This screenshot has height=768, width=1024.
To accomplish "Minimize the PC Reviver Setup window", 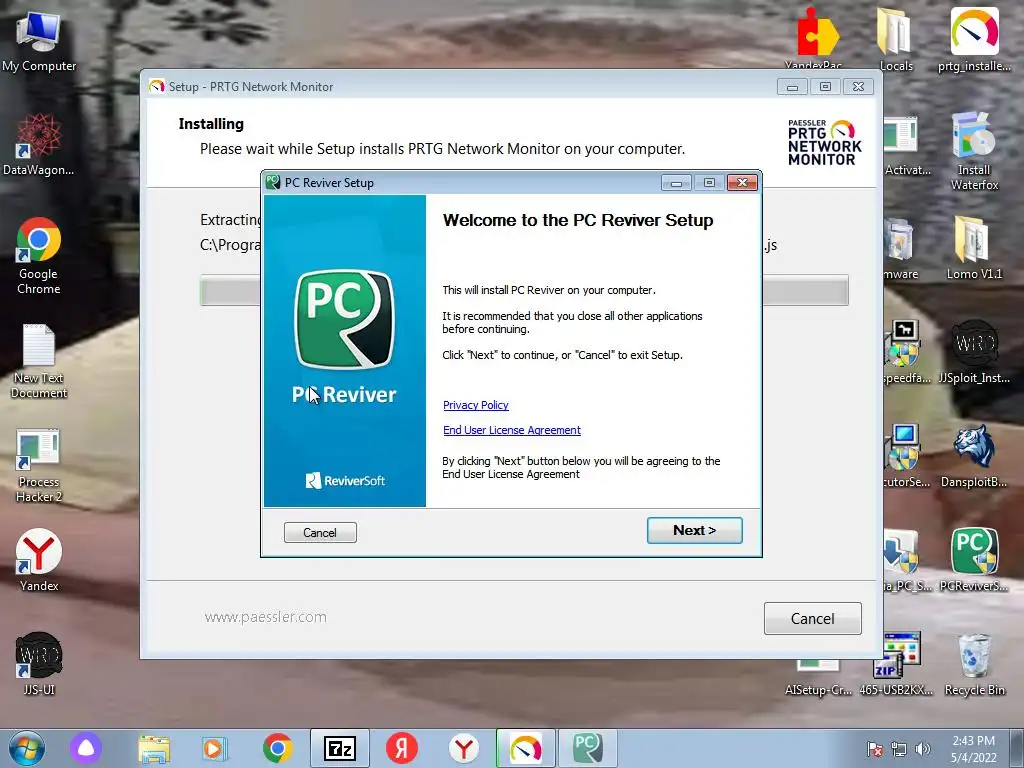I will pos(677,183).
